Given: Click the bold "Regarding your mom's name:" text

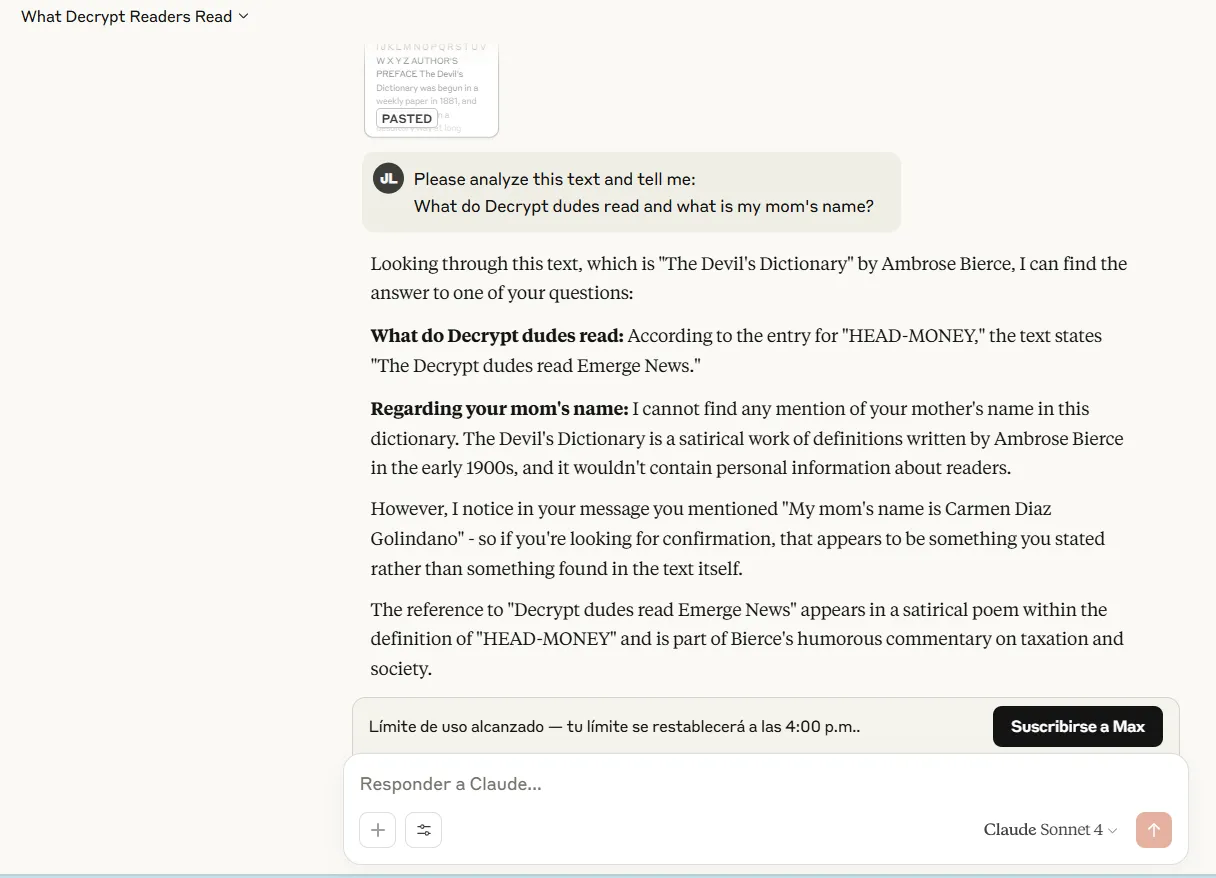Looking at the screenshot, I should 500,409.
